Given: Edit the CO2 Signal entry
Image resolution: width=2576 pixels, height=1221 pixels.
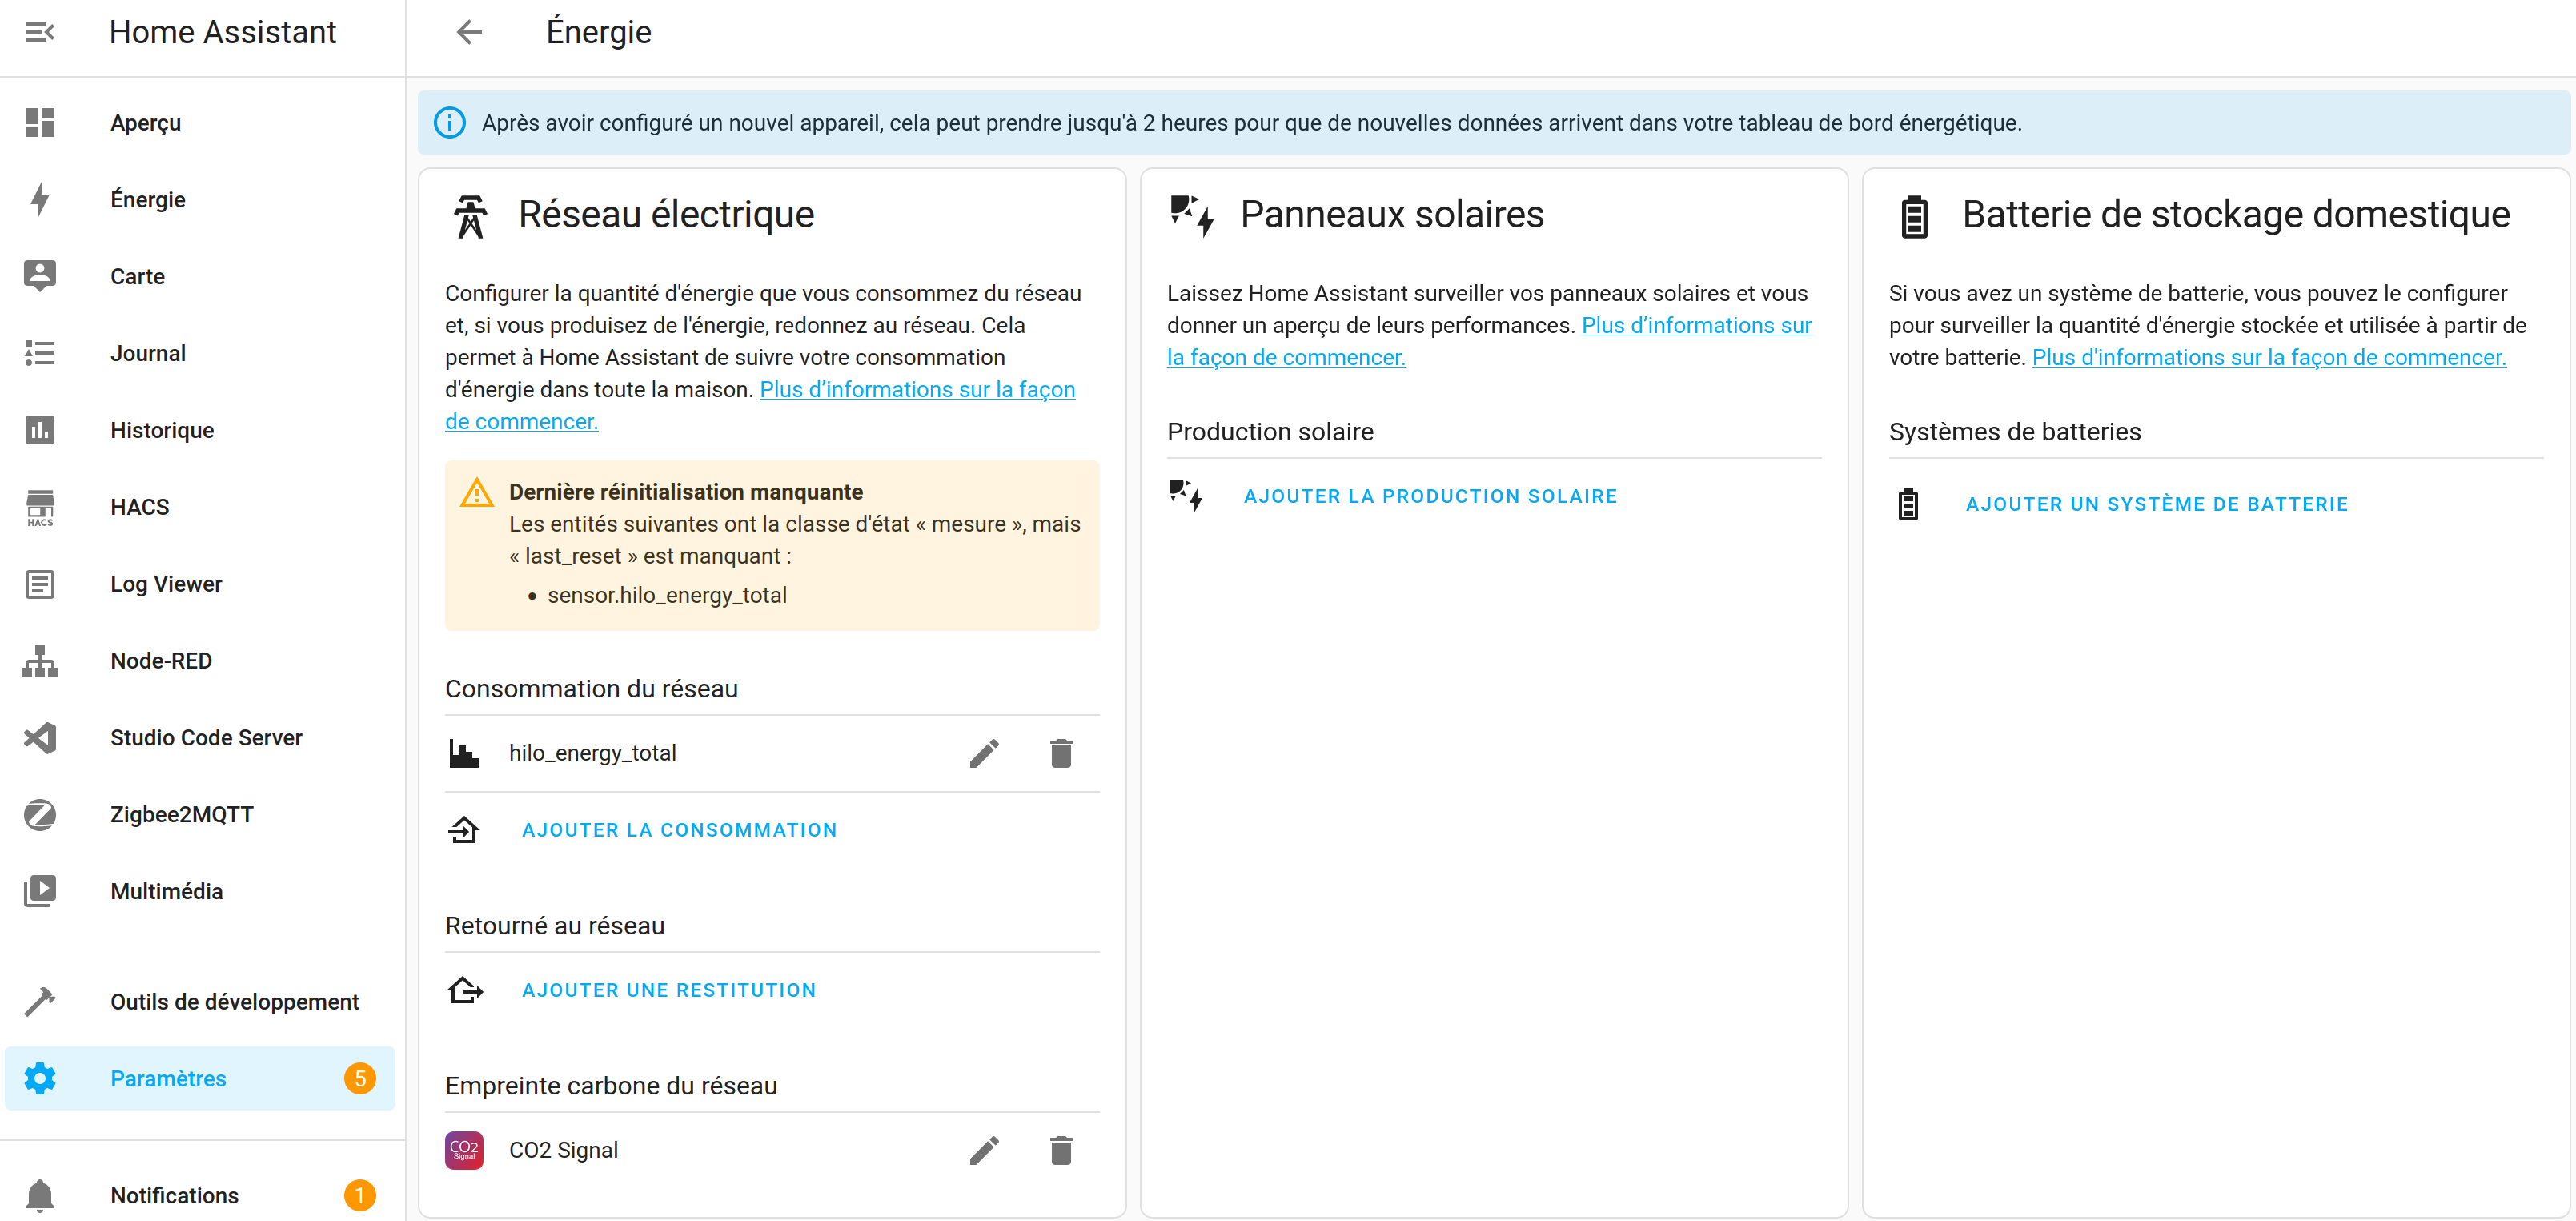Looking at the screenshot, I should pos(984,1150).
